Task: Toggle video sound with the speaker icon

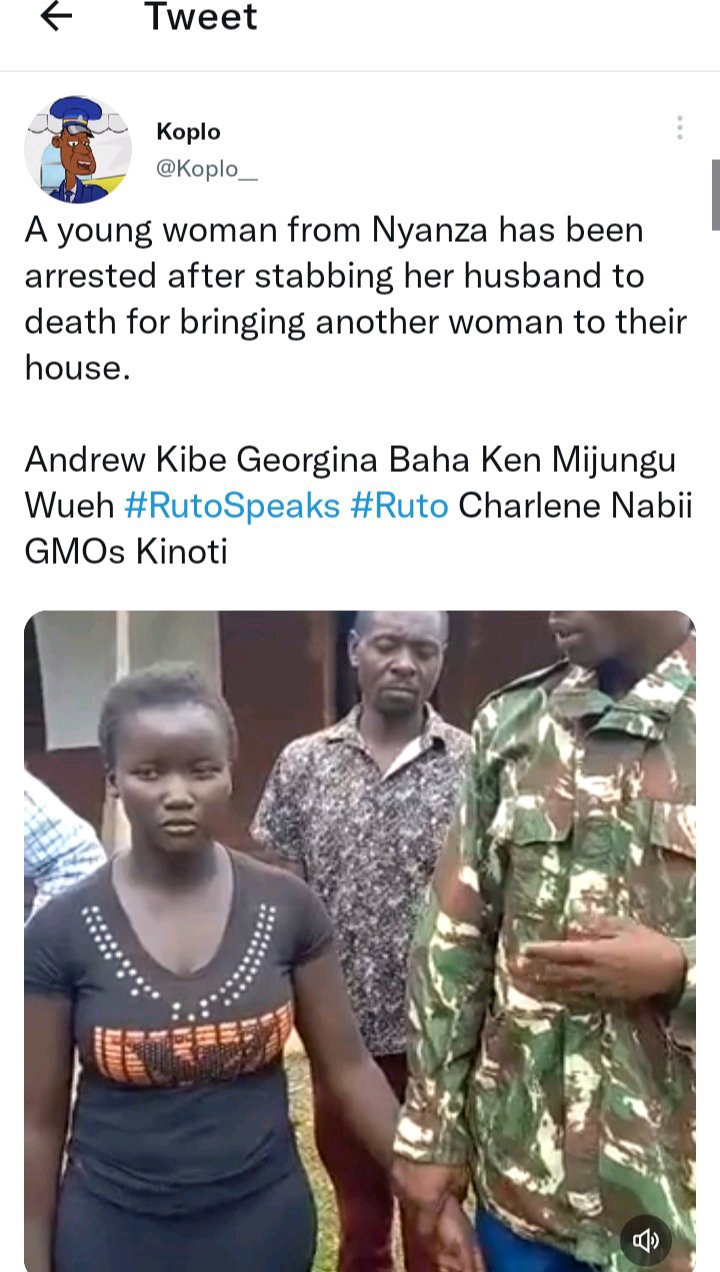Action: click(x=646, y=1241)
